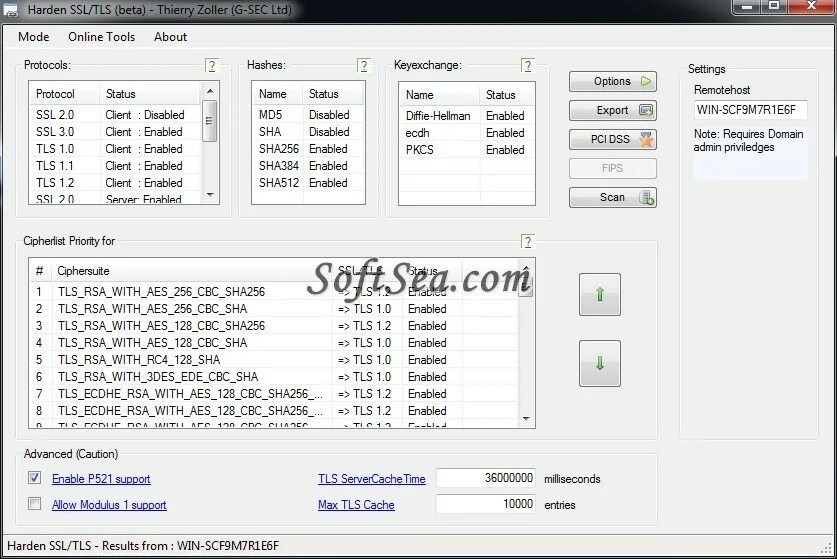Open the Enable P521 support link
Screen dimensions: 837x559
(x=101, y=479)
